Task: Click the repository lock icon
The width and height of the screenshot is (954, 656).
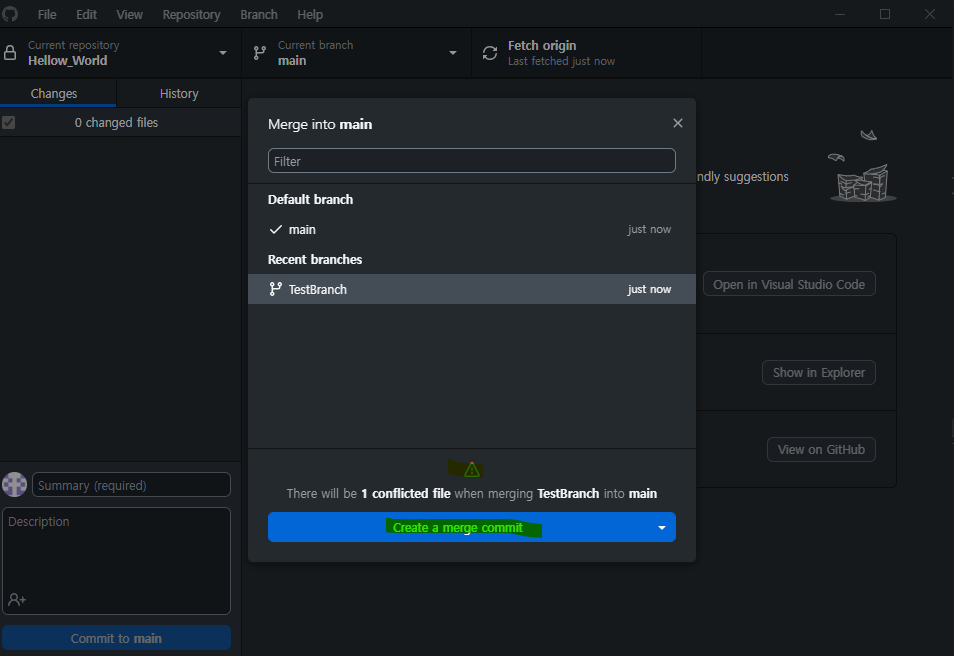Action: 10,53
